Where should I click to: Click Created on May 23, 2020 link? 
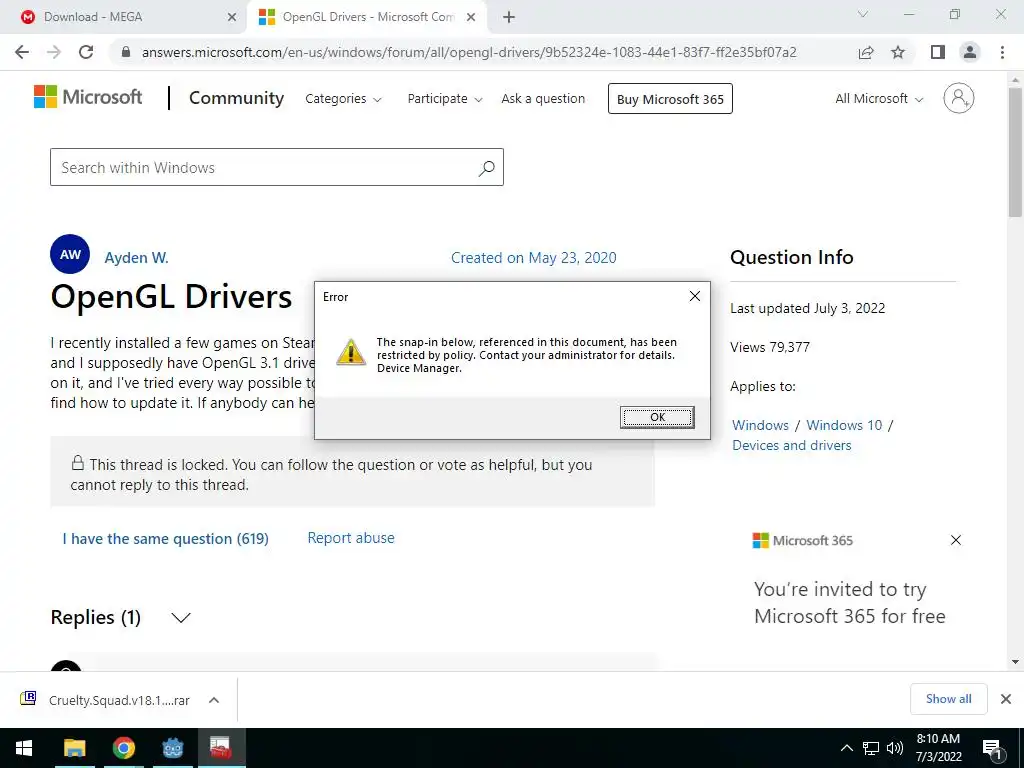[x=534, y=258]
